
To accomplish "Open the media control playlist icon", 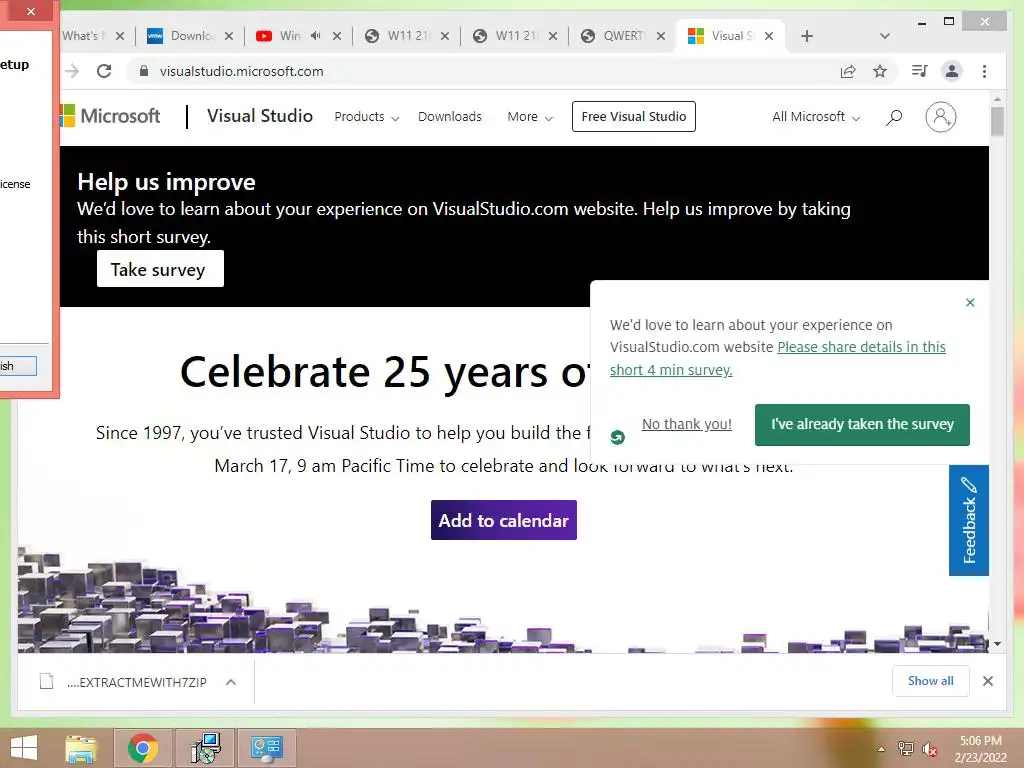I will coord(920,71).
